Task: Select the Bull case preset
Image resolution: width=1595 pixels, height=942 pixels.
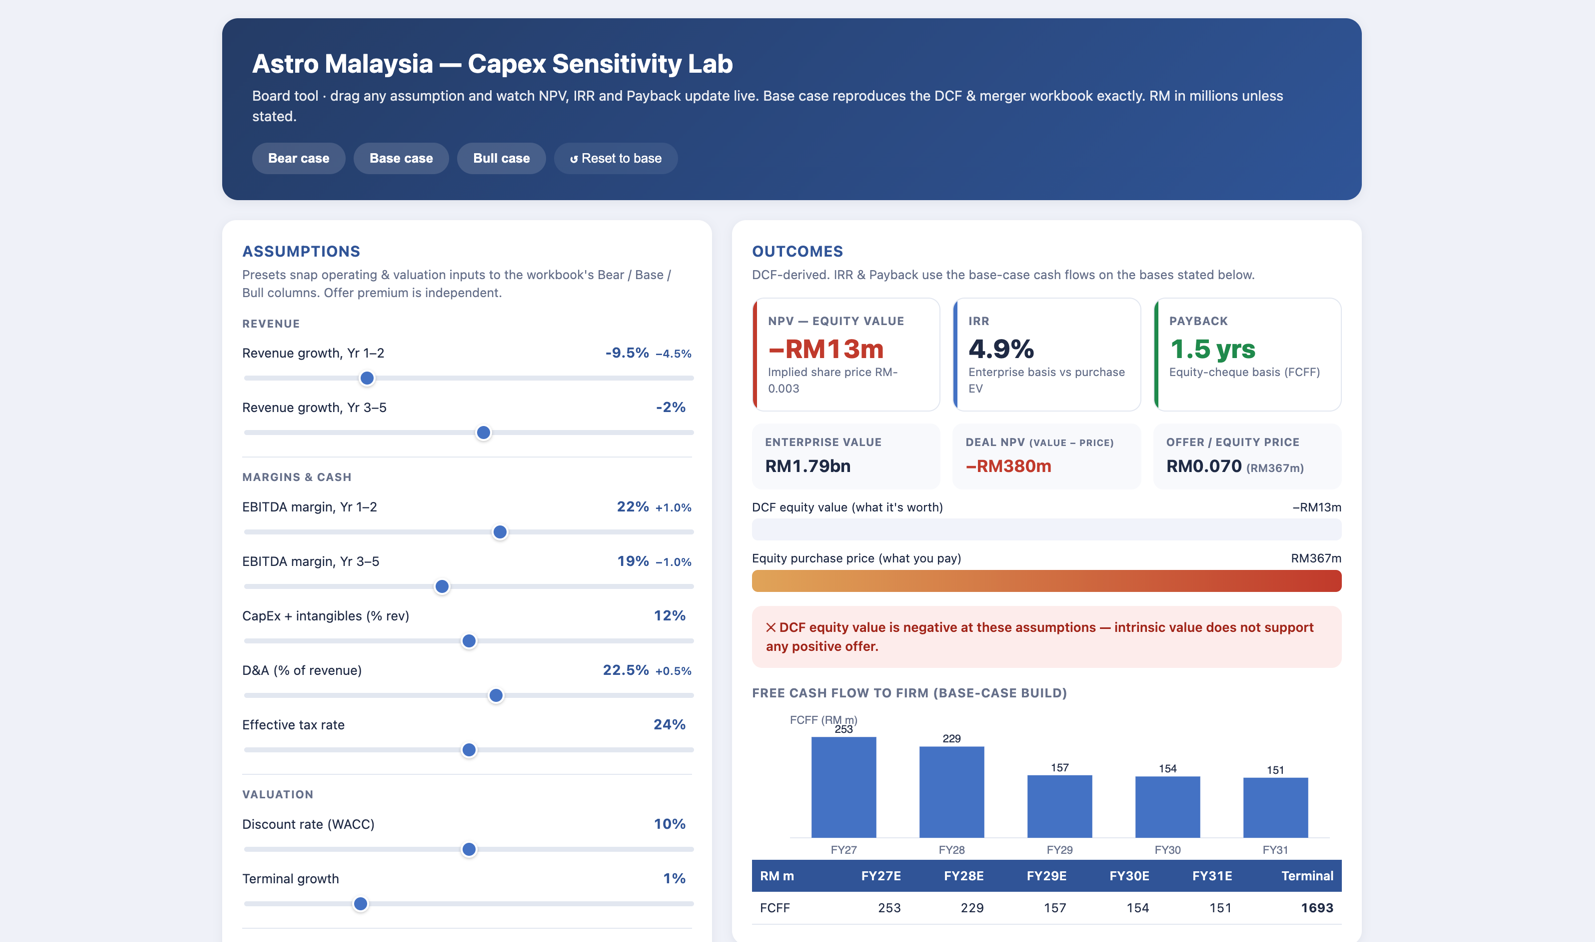Action: pos(501,158)
